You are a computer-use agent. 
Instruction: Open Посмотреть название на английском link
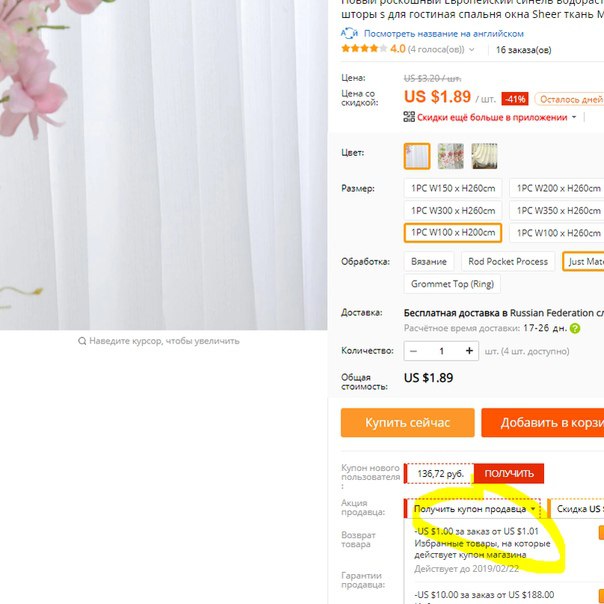click(x=444, y=34)
